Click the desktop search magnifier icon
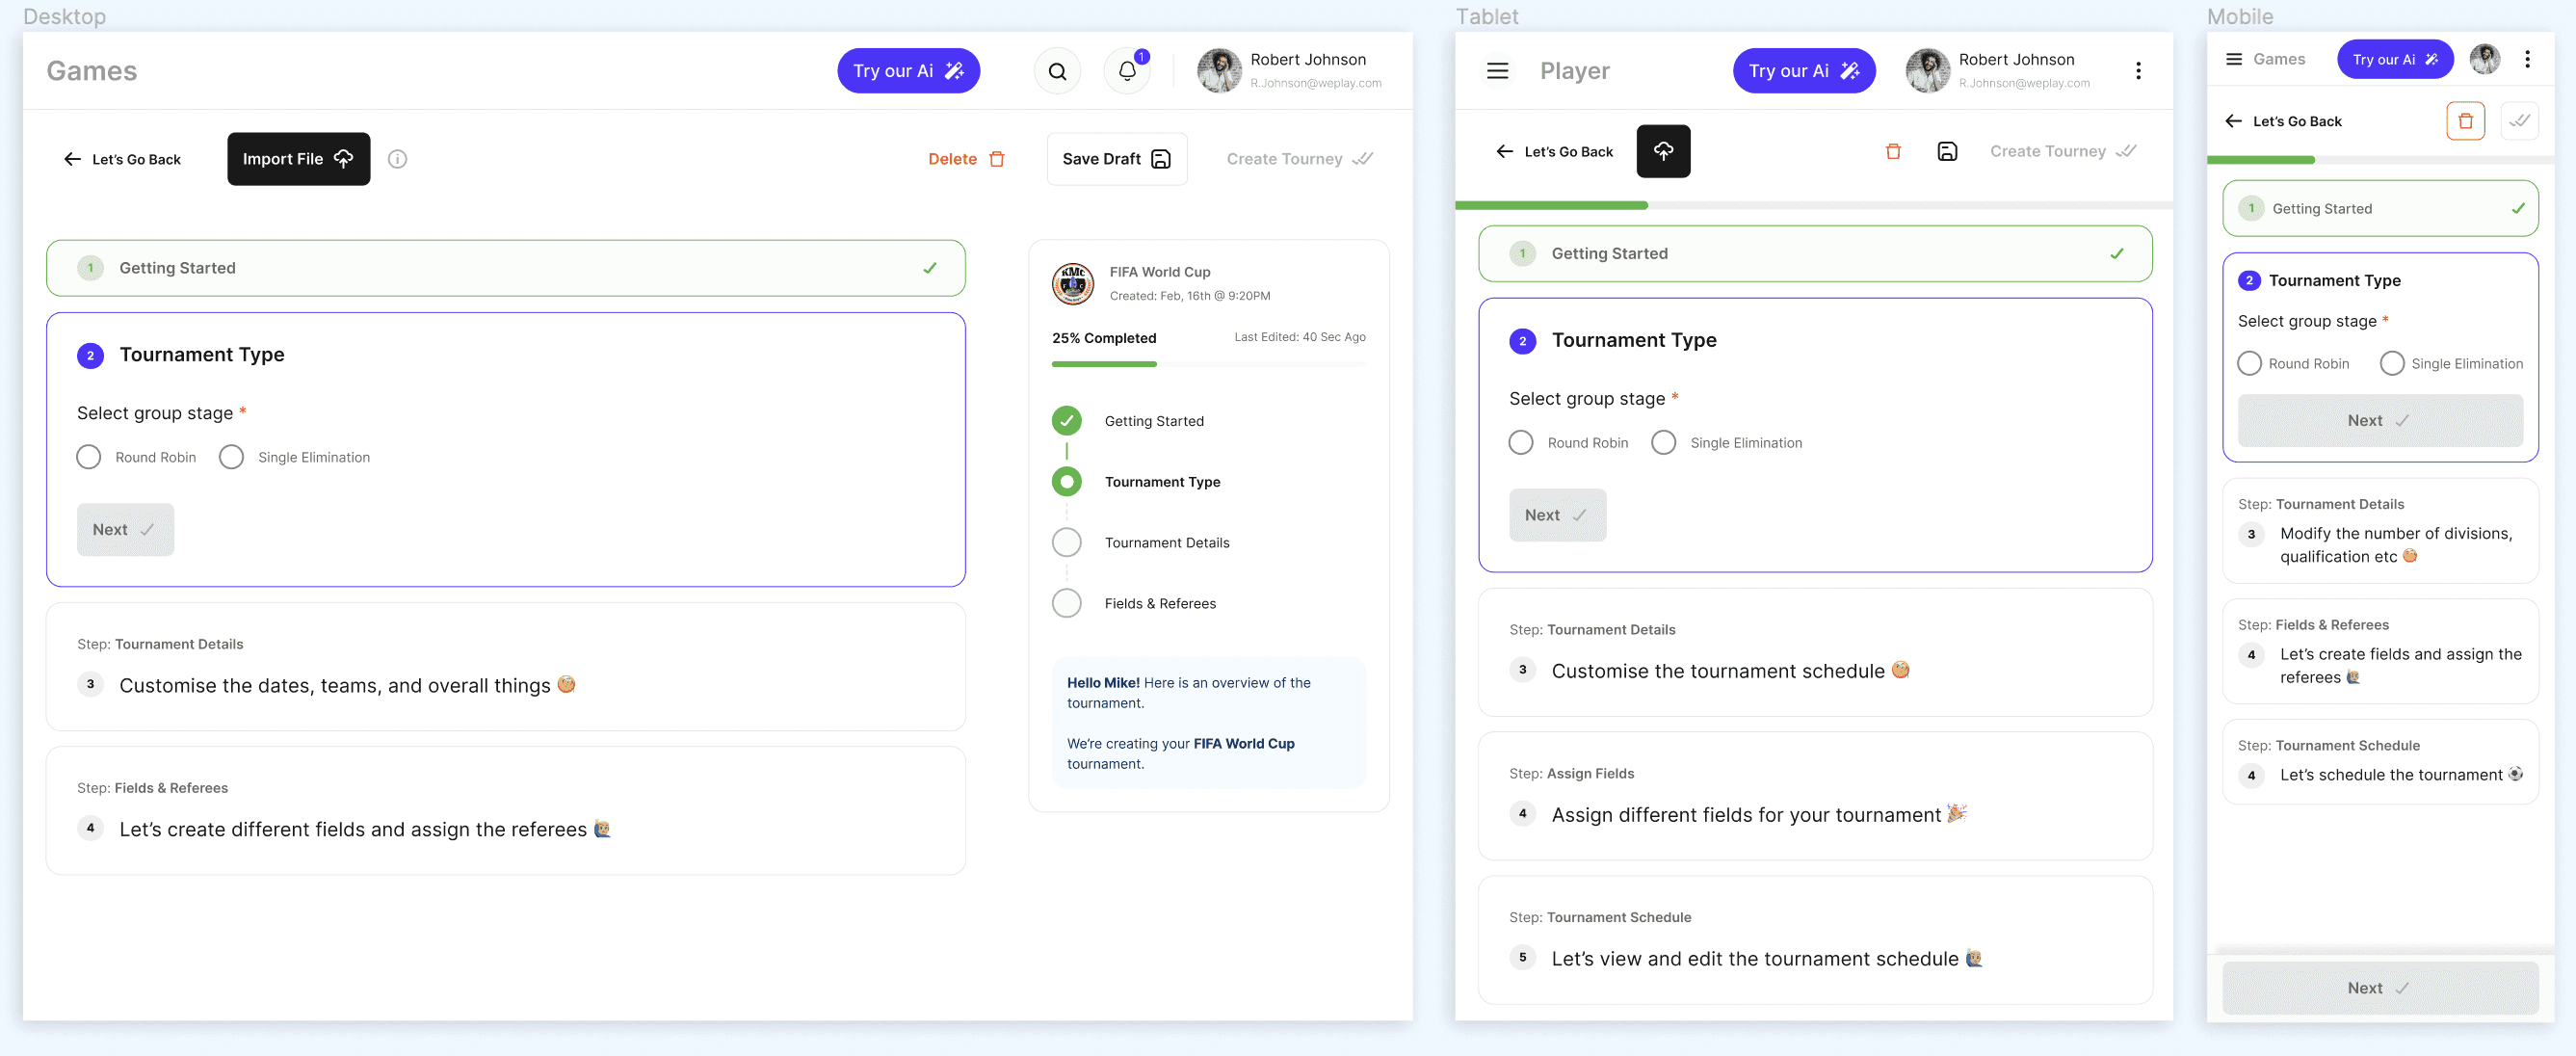Viewport: 2576px width, 1056px height. (1057, 71)
